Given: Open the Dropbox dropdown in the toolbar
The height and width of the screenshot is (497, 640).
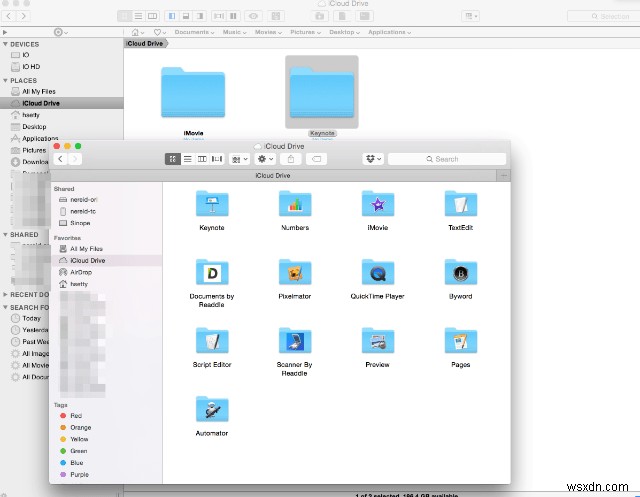Looking at the screenshot, I should (x=374, y=159).
